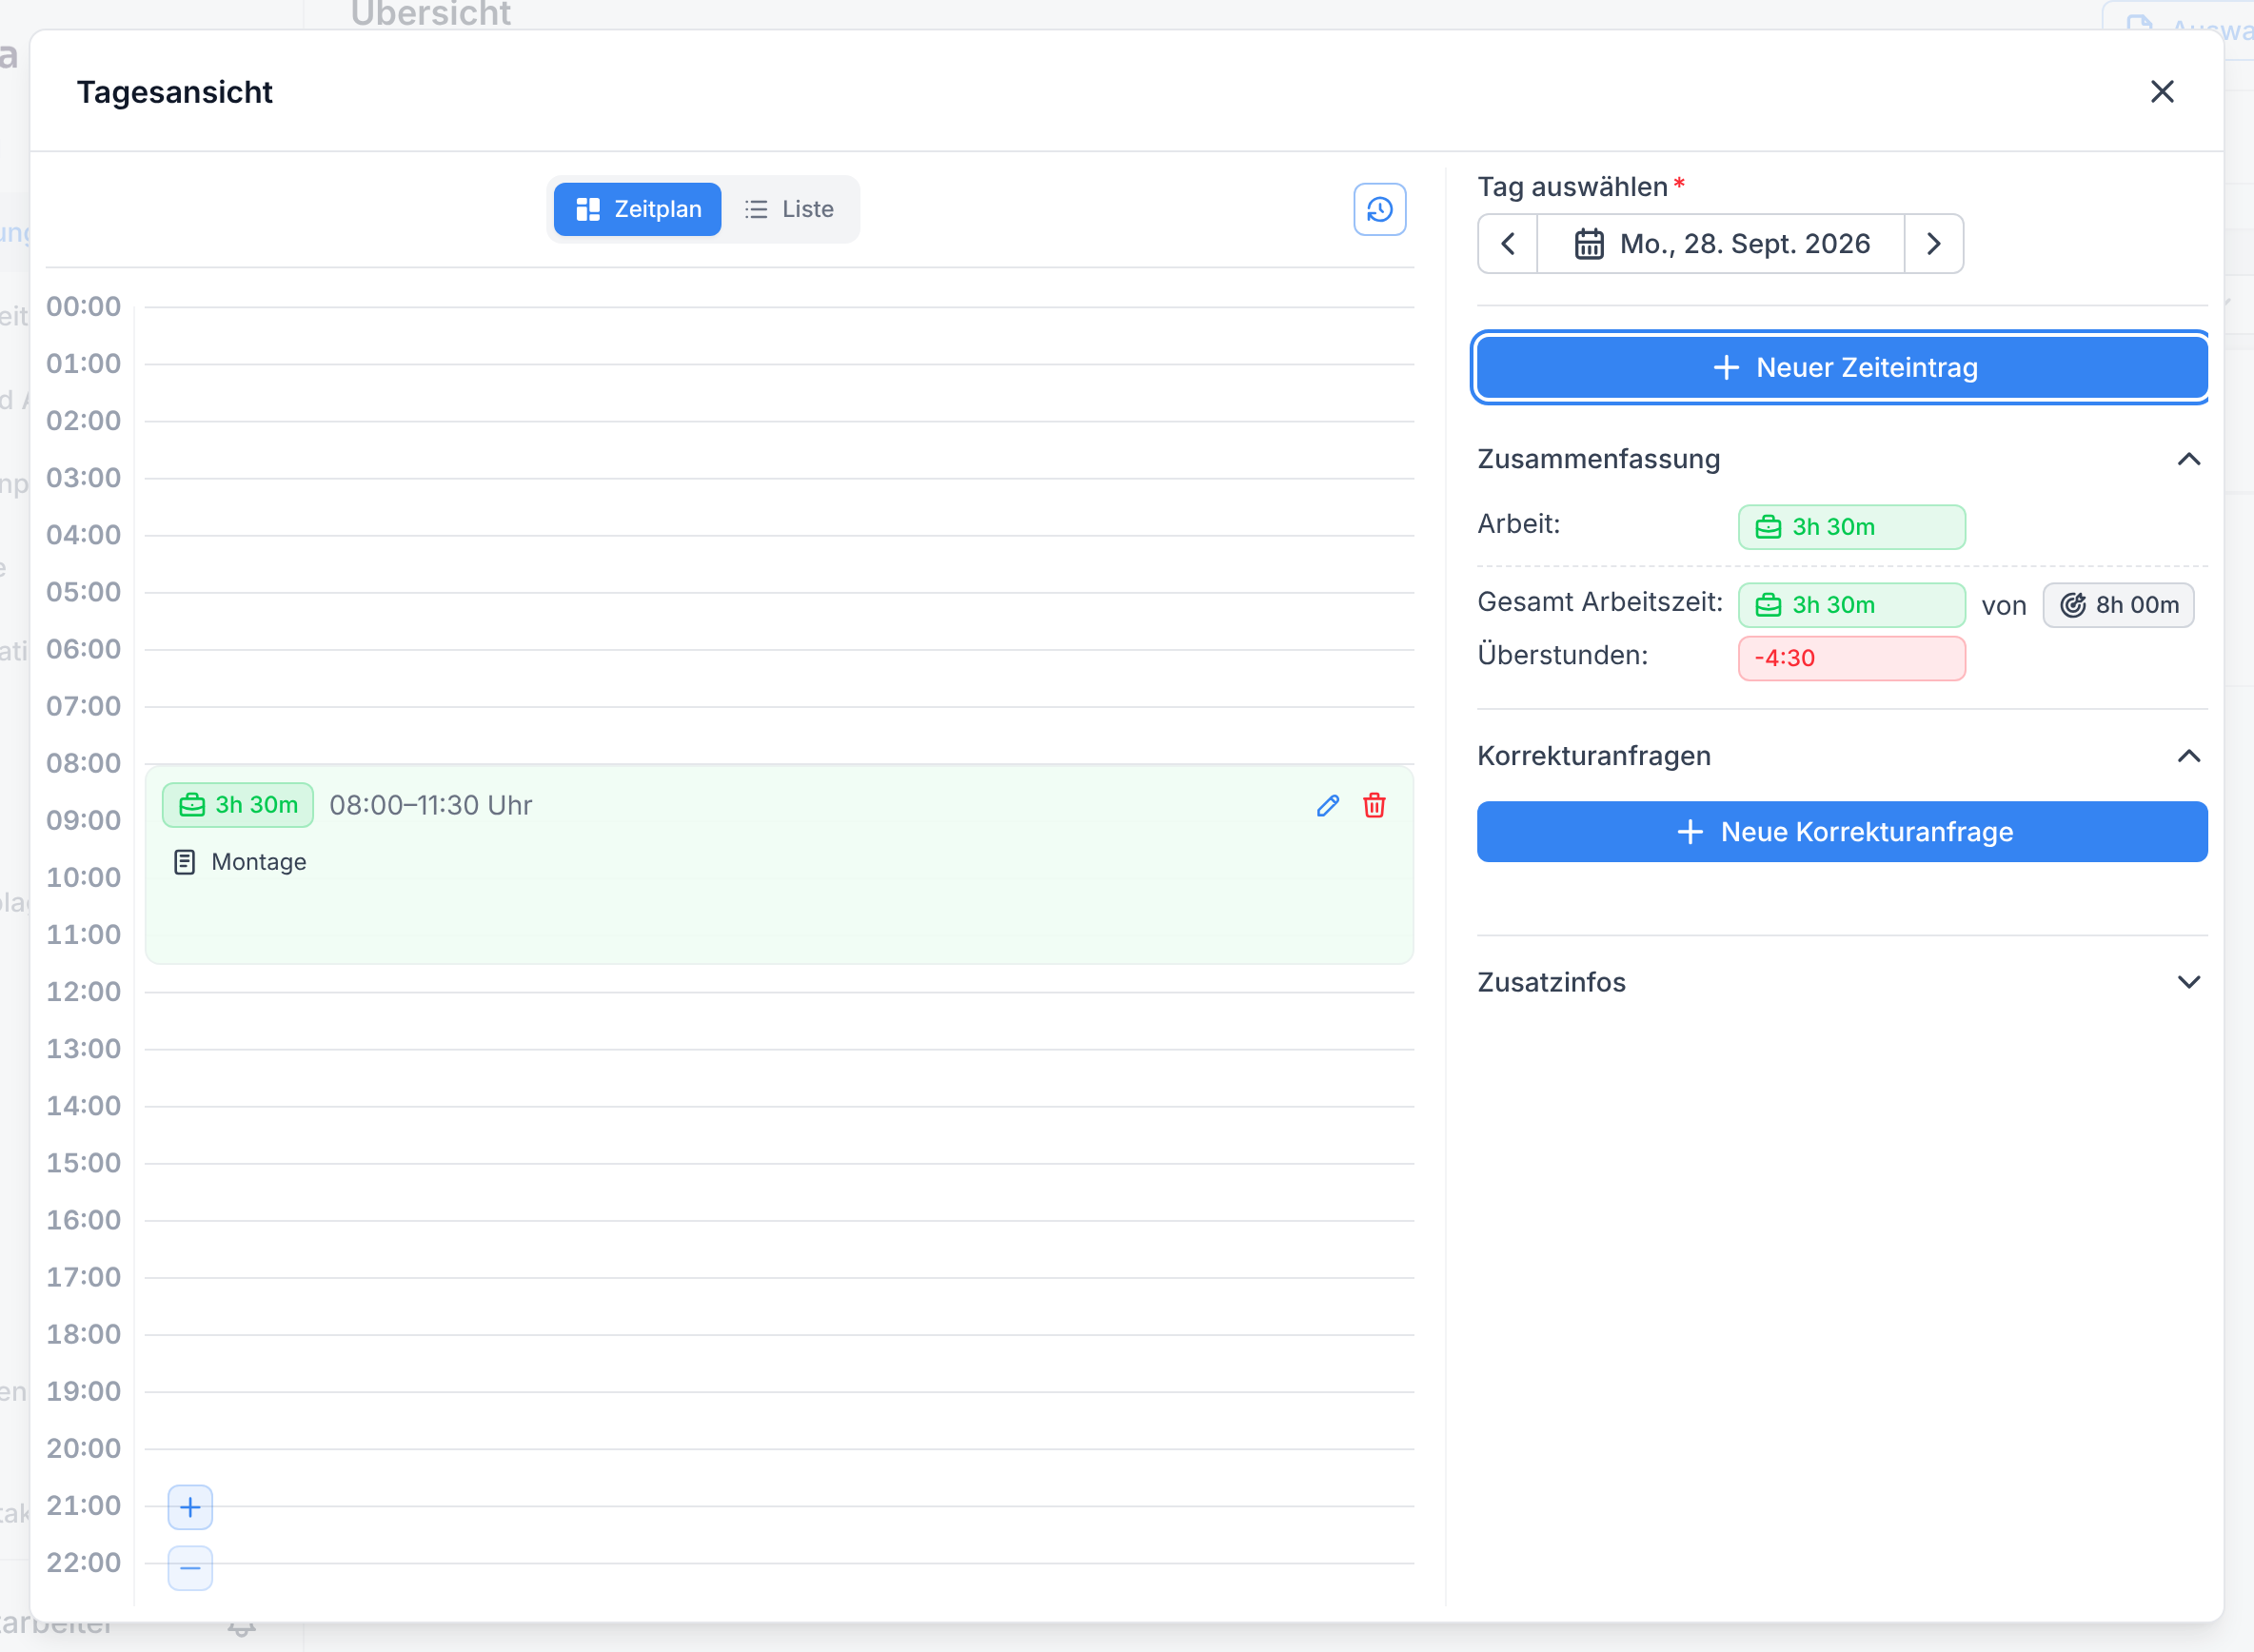Click the 22:00 hour label

tap(83, 1563)
